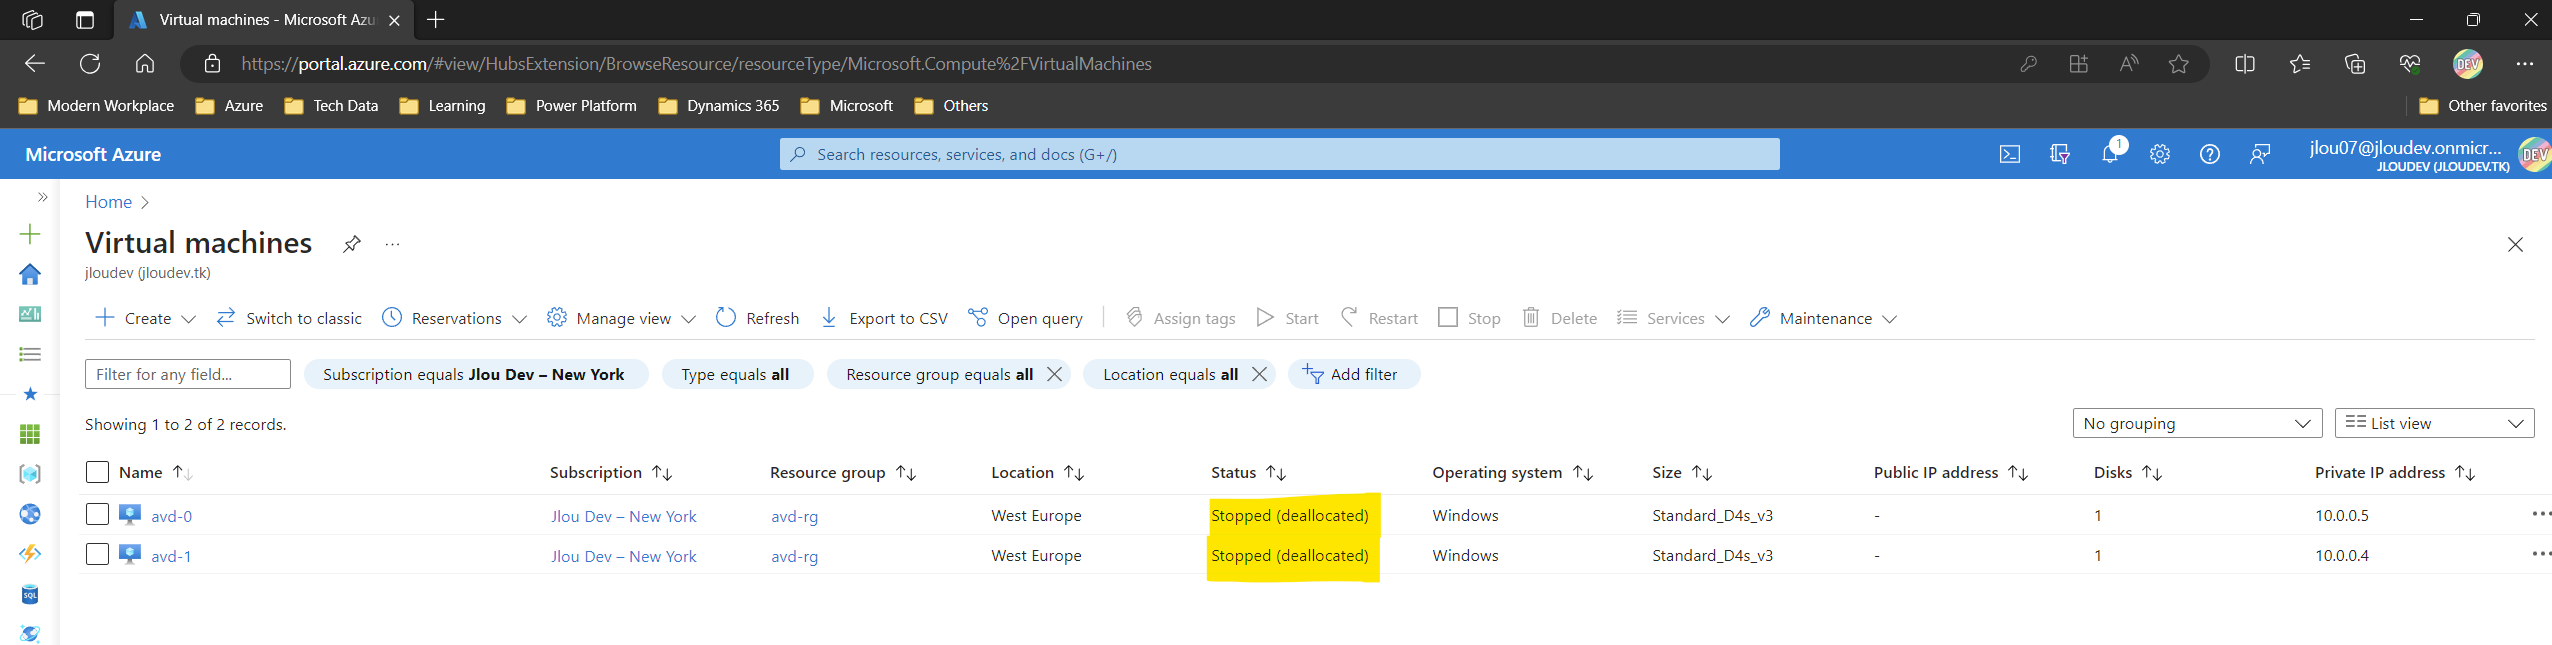
Task: Select the Virtual machines browser tab
Action: pyautogui.click(x=265, y=20)
